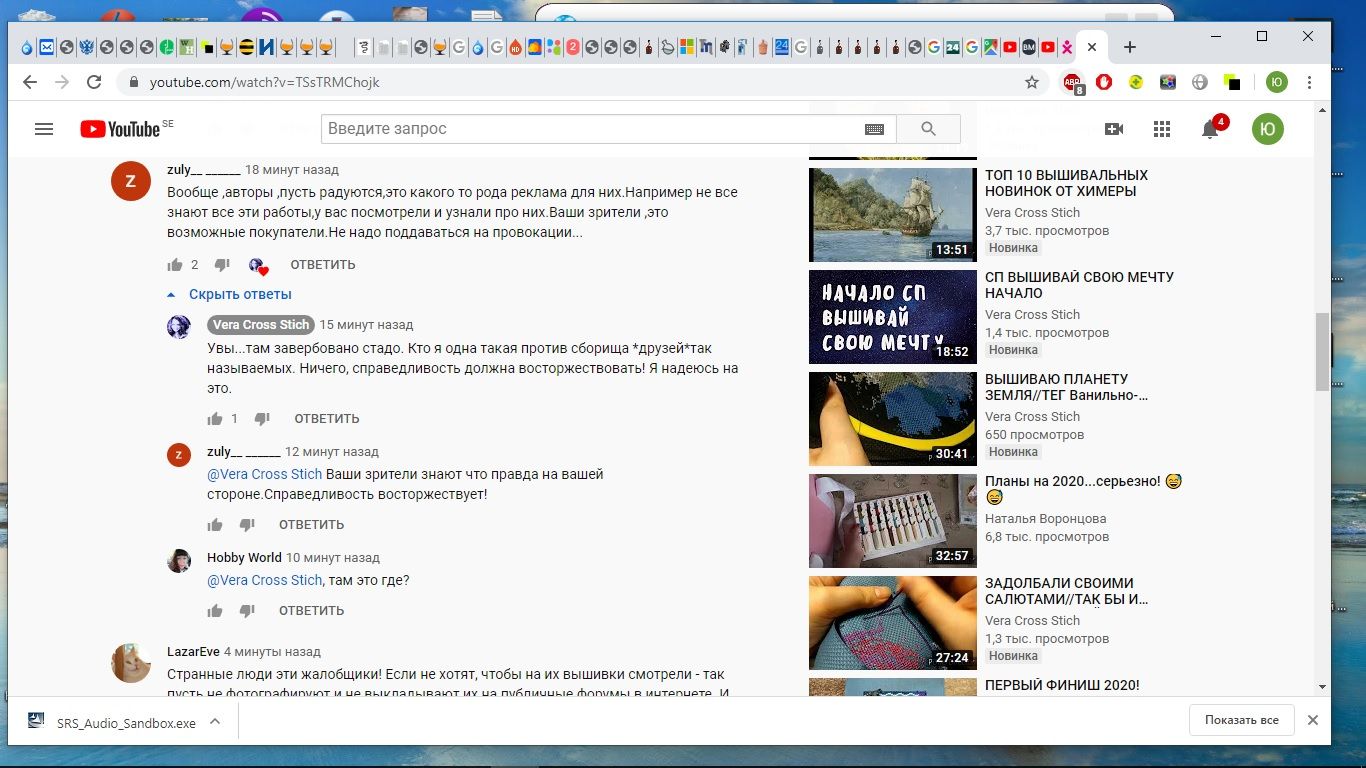
Task: Click the YouTube logo to go home
Action: 120,129
